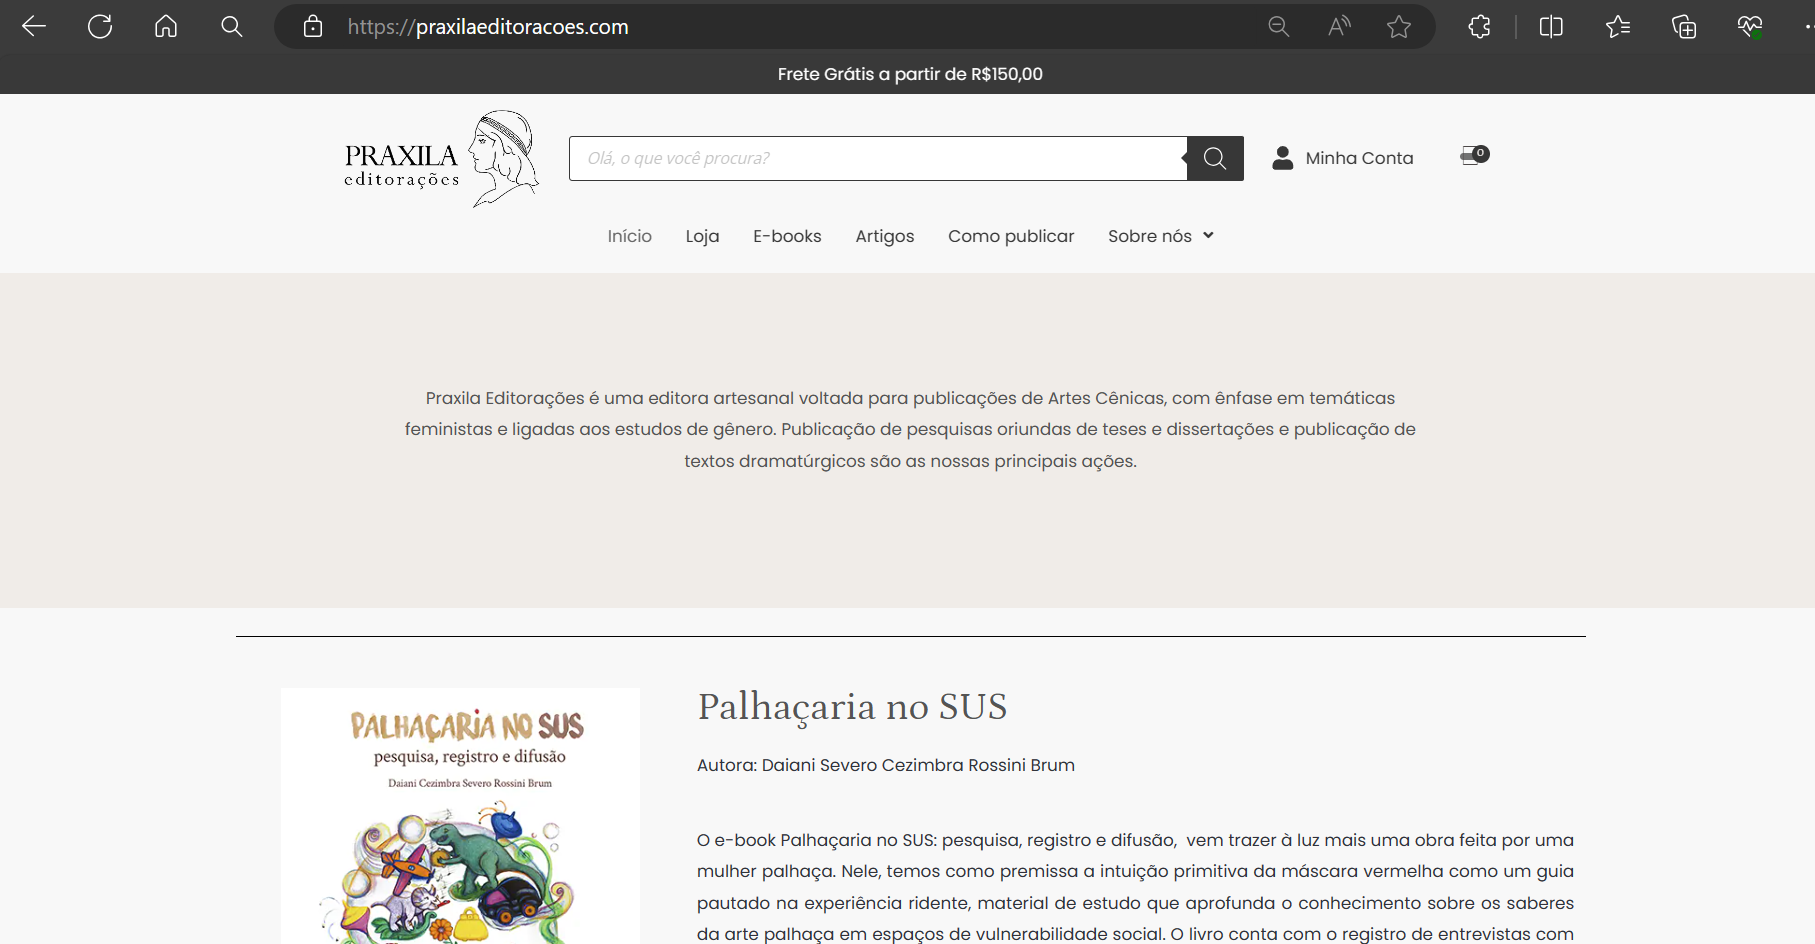Open the Artigos menu item
This screenshot has width=1815, height=944.
click(x=885, y=236)
